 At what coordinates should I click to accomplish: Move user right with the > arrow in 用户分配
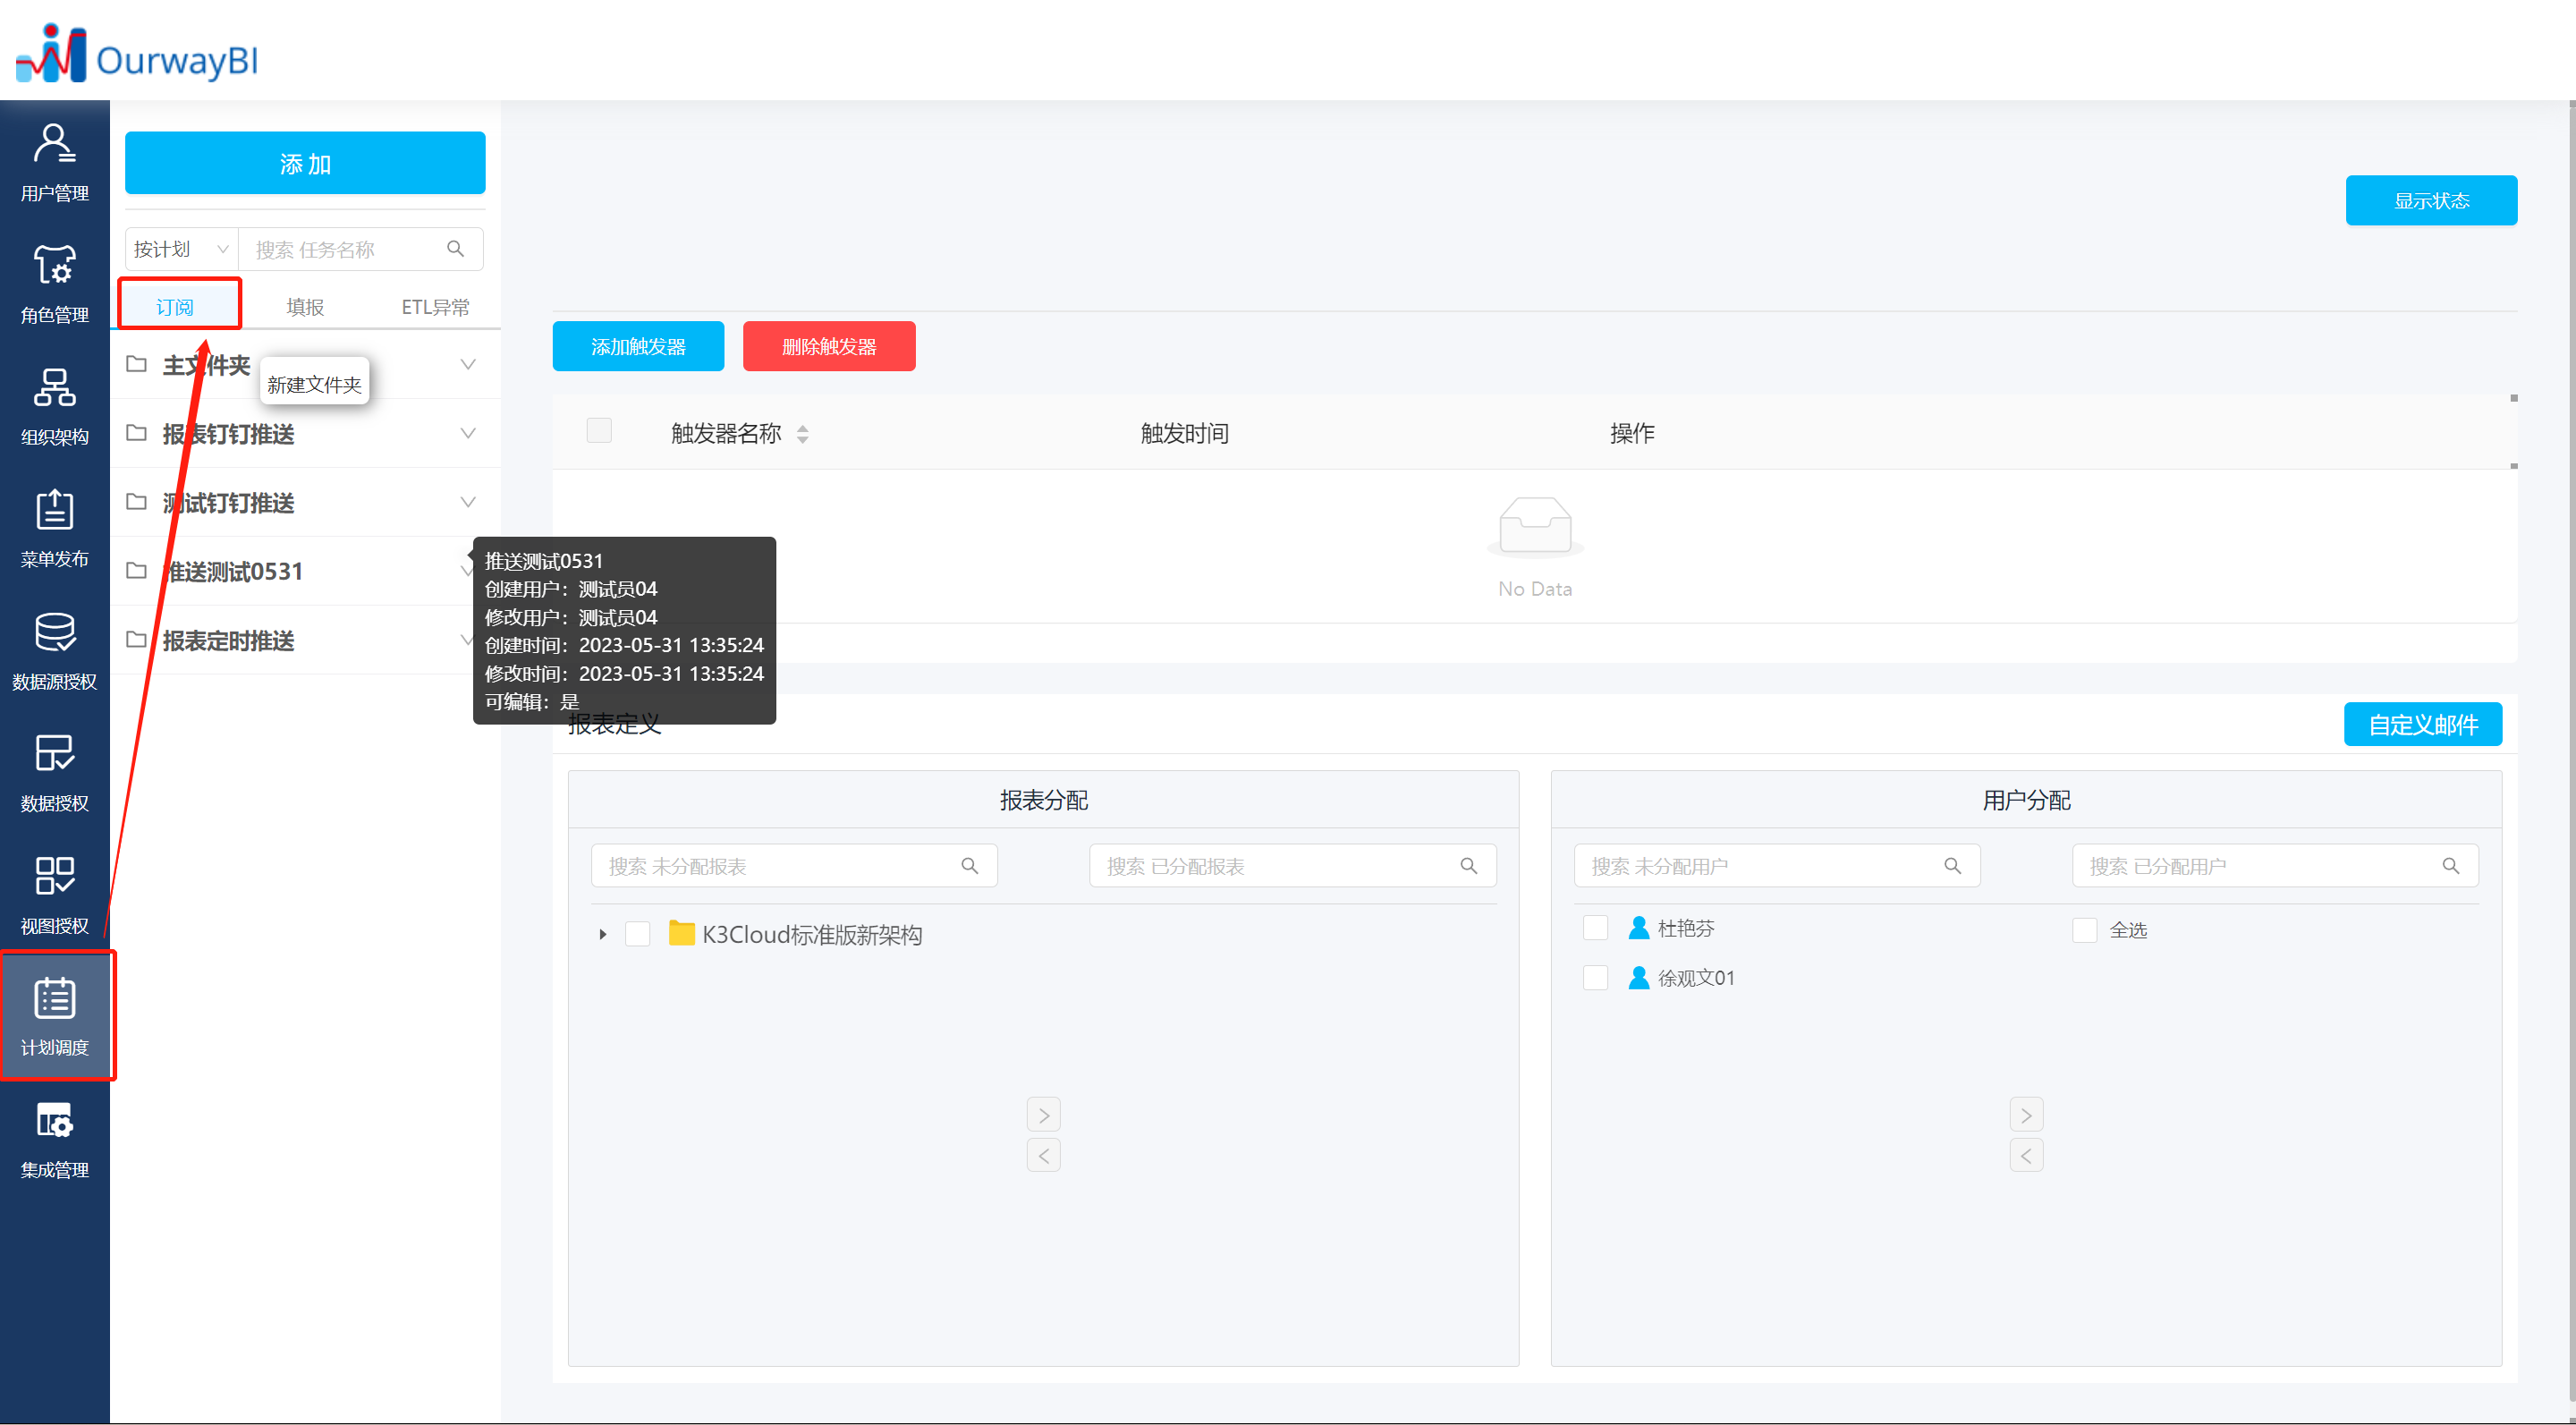click(x=2026, y=1115)
